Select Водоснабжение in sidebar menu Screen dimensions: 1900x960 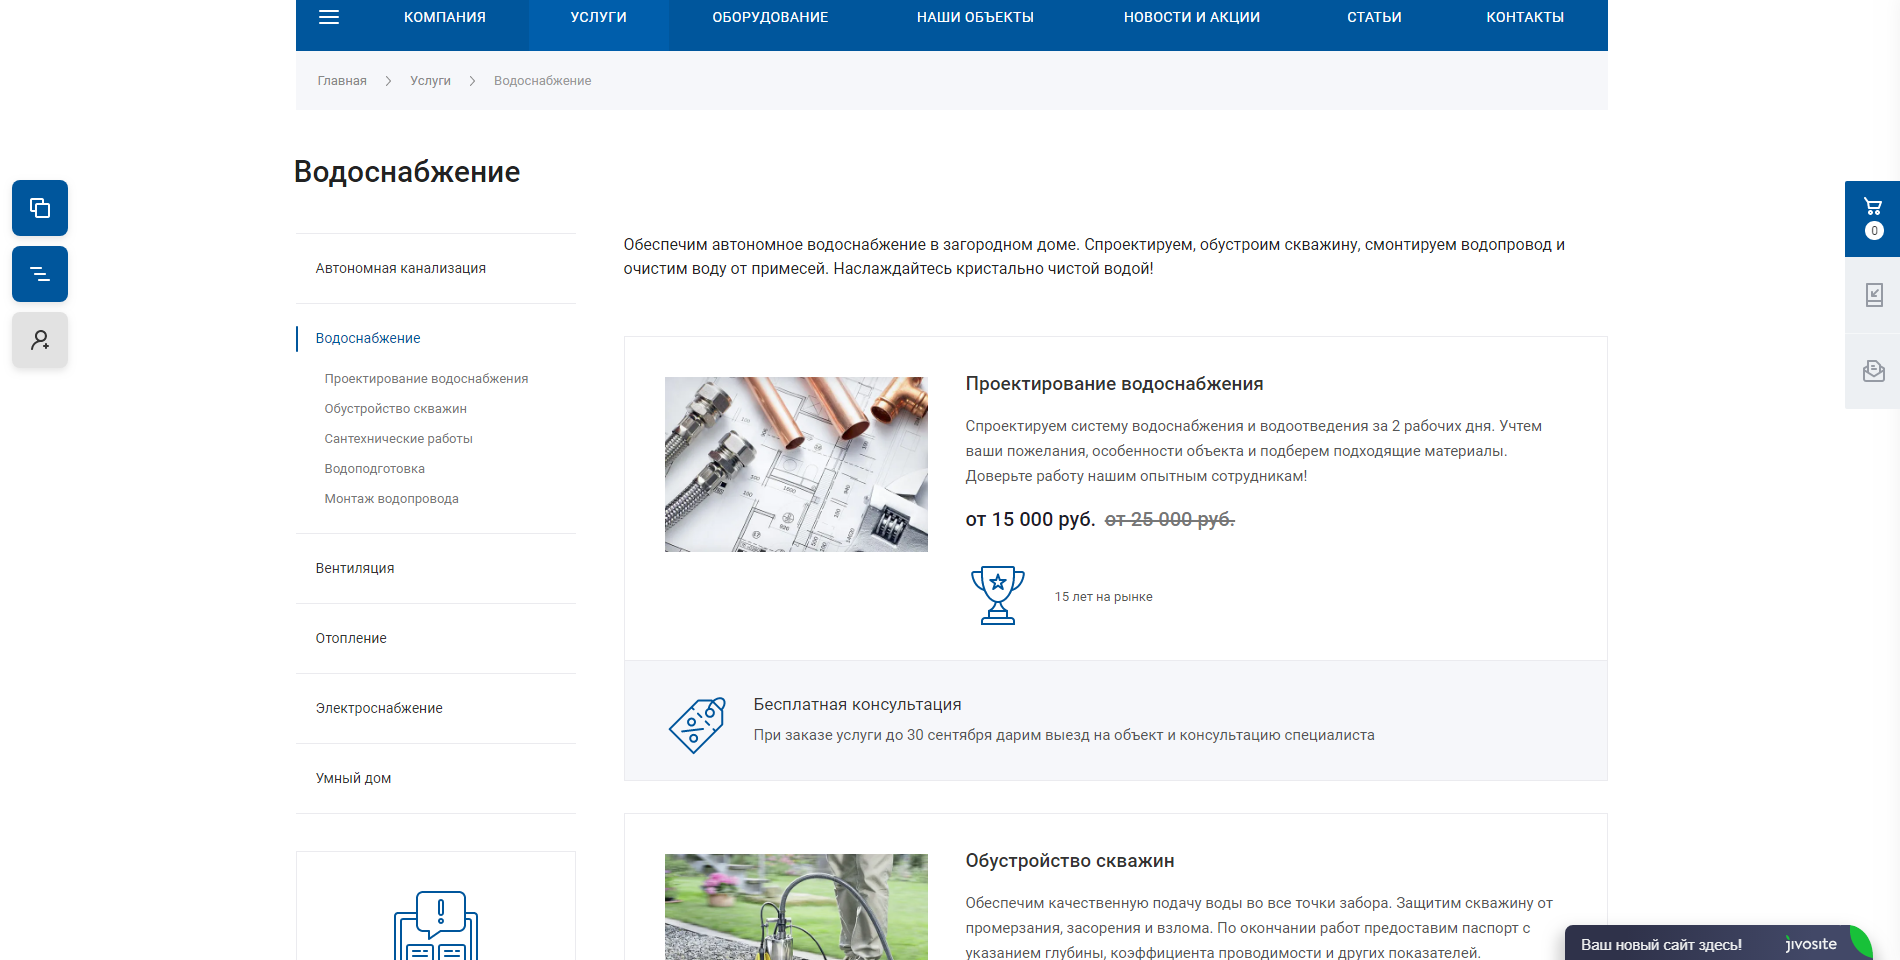(368, 338)
